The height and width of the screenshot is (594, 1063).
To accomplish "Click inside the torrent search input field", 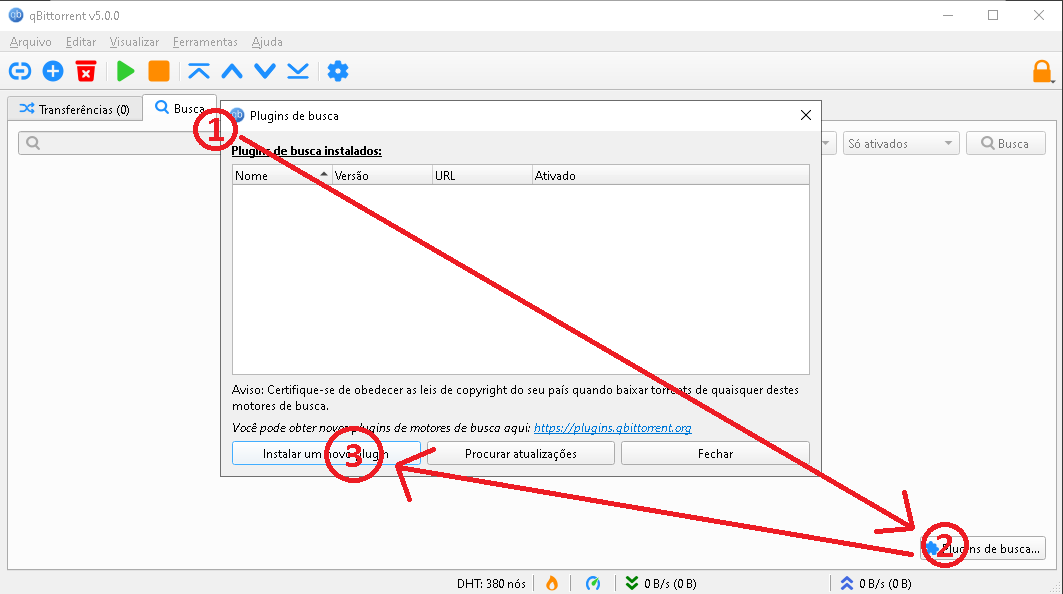I will tap(120, 142).
